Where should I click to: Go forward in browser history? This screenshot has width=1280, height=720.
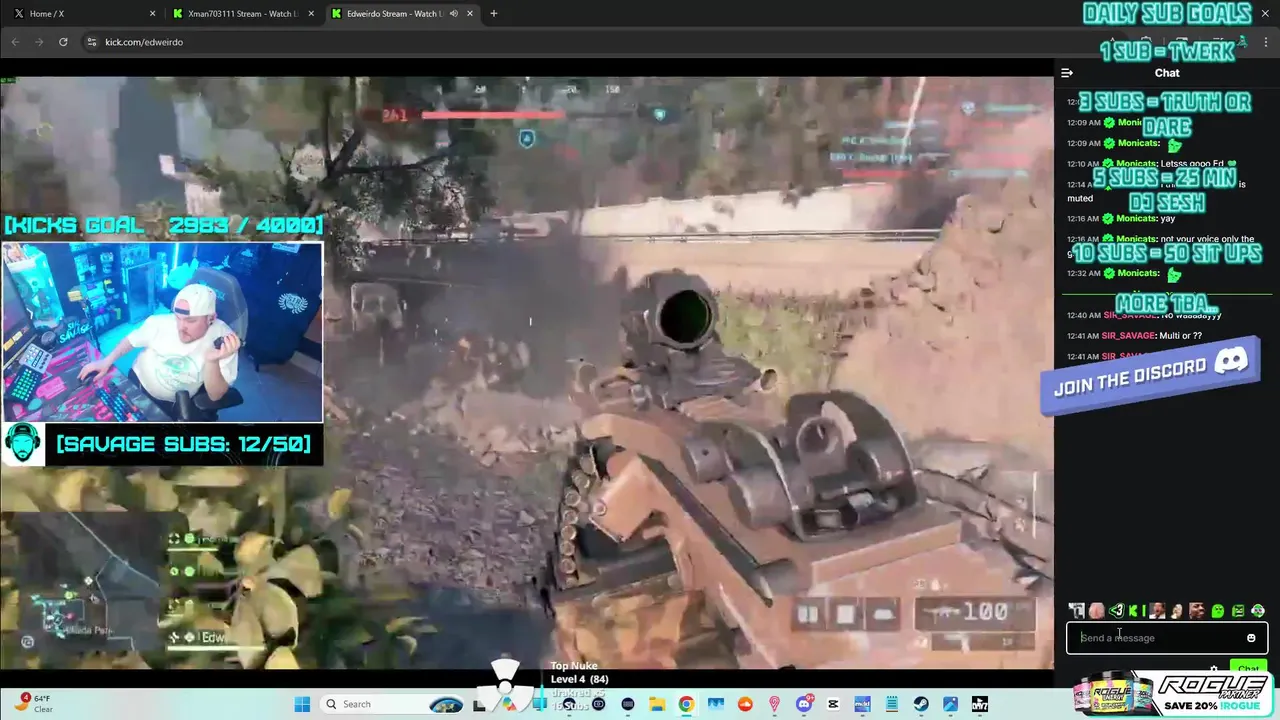(x=39, y=42)
